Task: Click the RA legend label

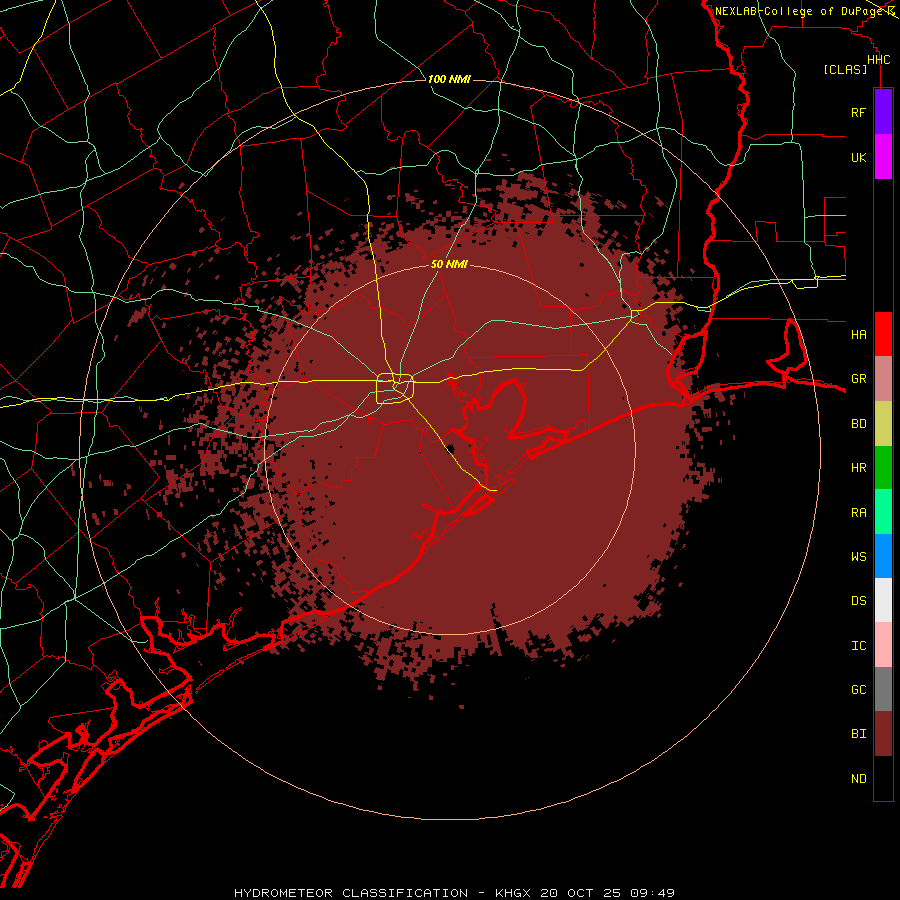Action: point(858,513)
